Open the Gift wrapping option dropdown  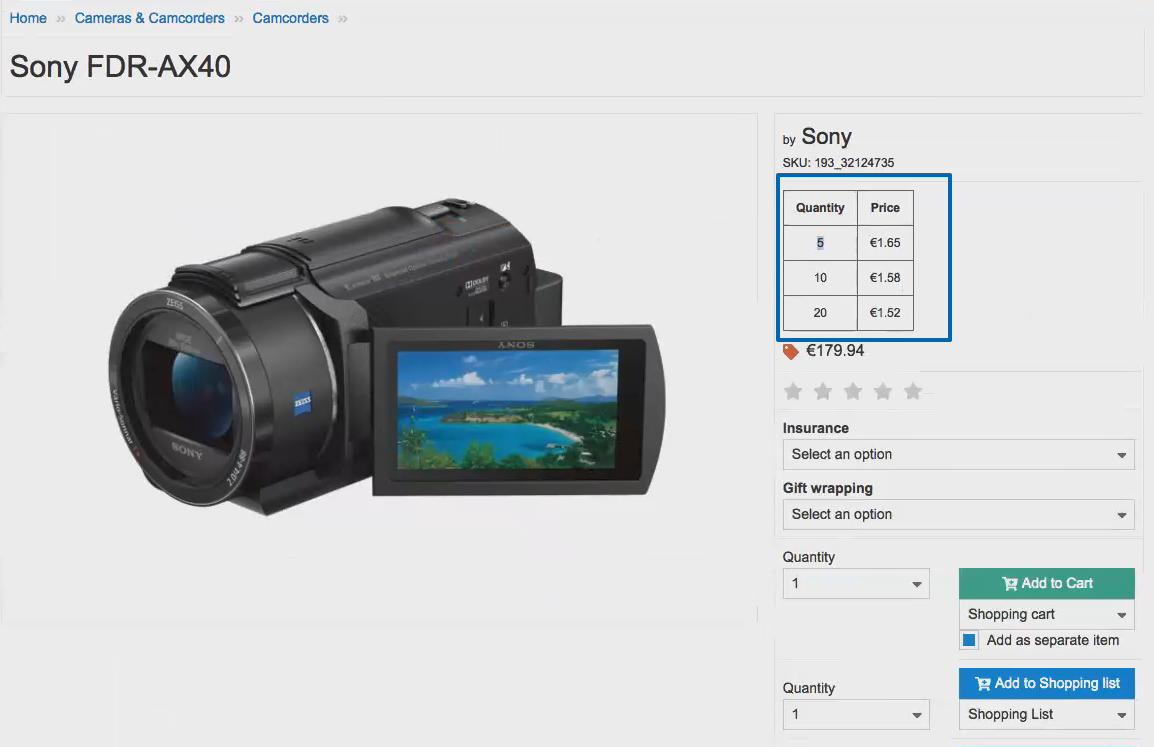point(958,514)
